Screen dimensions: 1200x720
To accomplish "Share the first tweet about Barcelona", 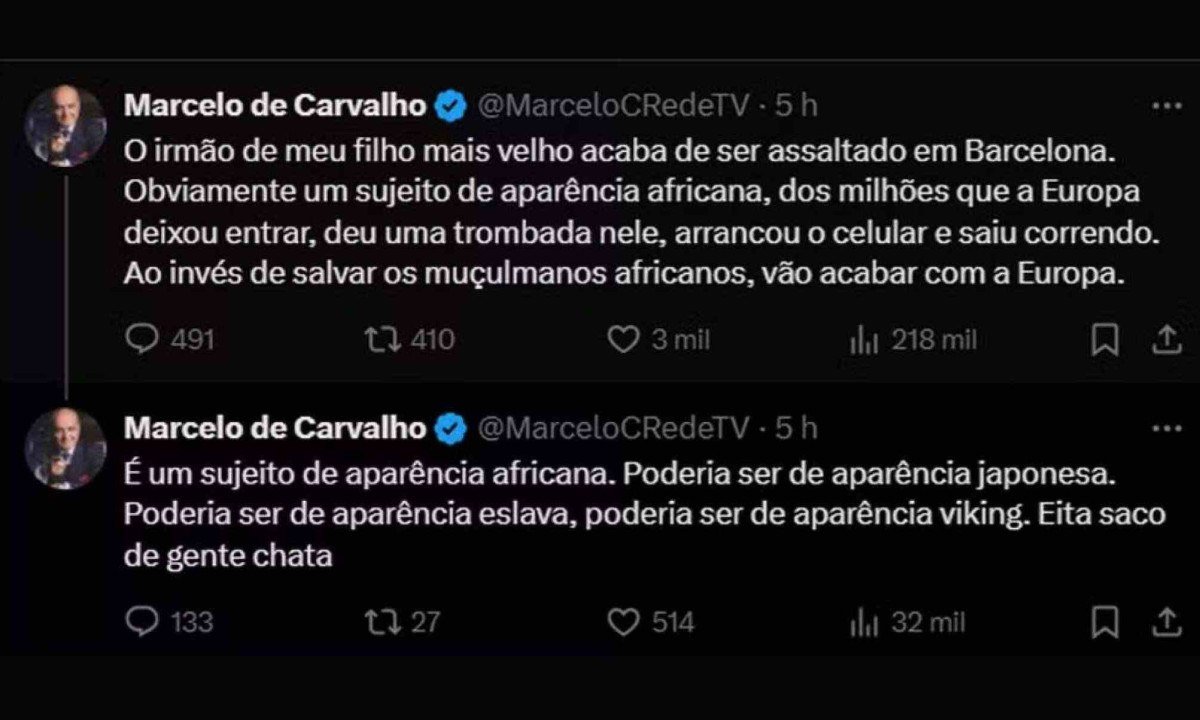I will pyautogui.click(x=1166, y=341).
